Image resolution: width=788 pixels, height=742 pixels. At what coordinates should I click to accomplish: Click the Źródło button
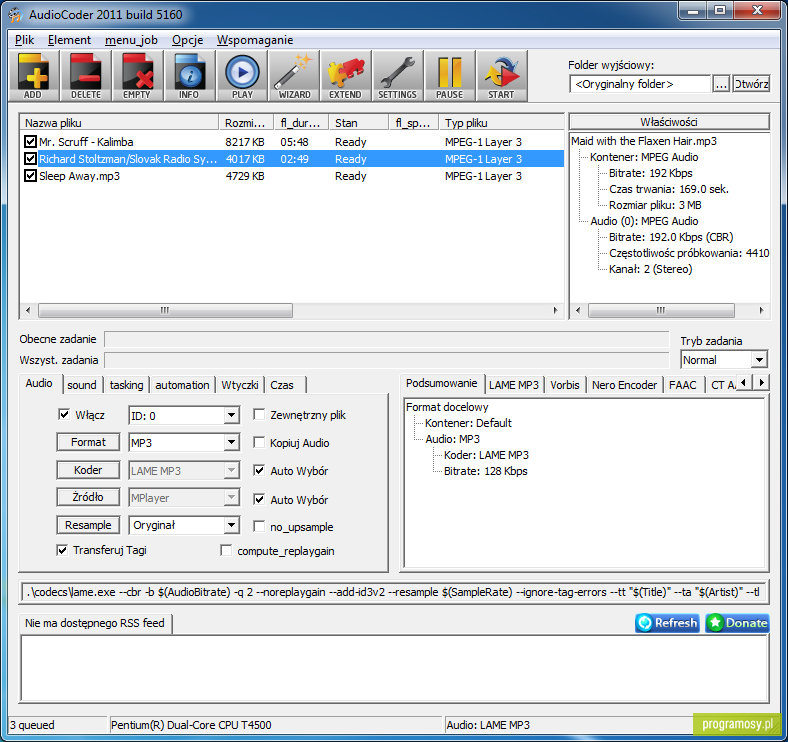coord(88,497)
